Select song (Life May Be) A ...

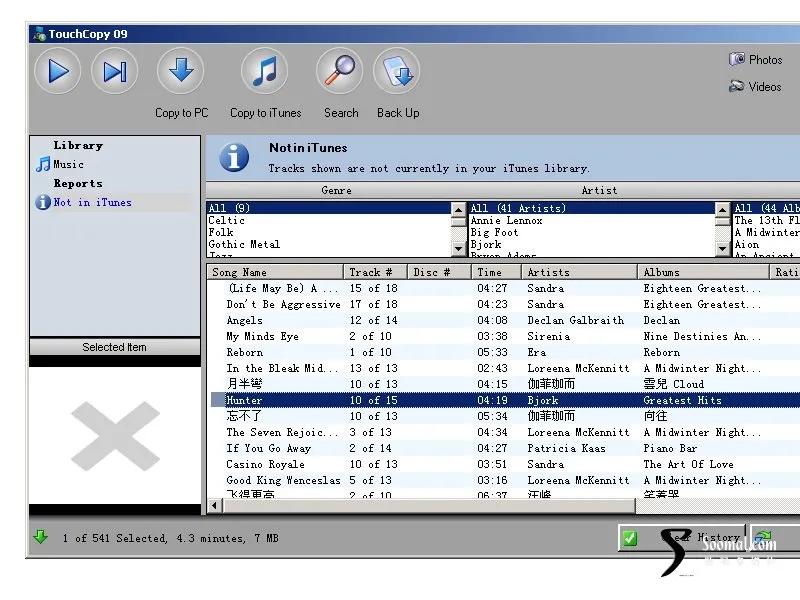coord(283,288)
